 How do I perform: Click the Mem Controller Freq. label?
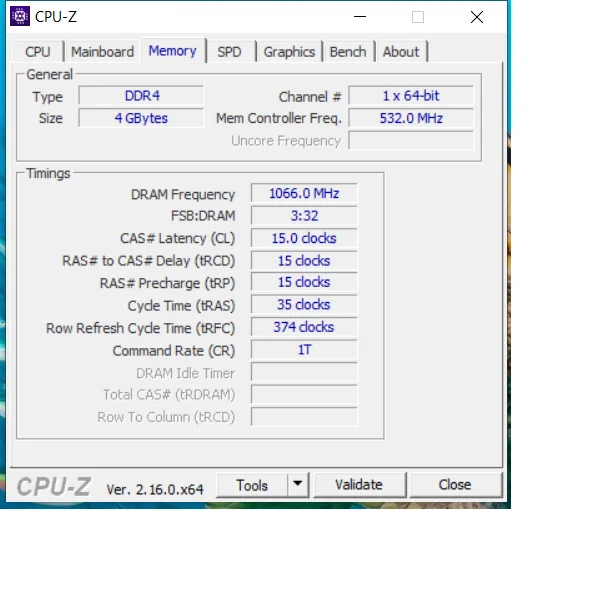pyautogui.click(x=279, y=118)
